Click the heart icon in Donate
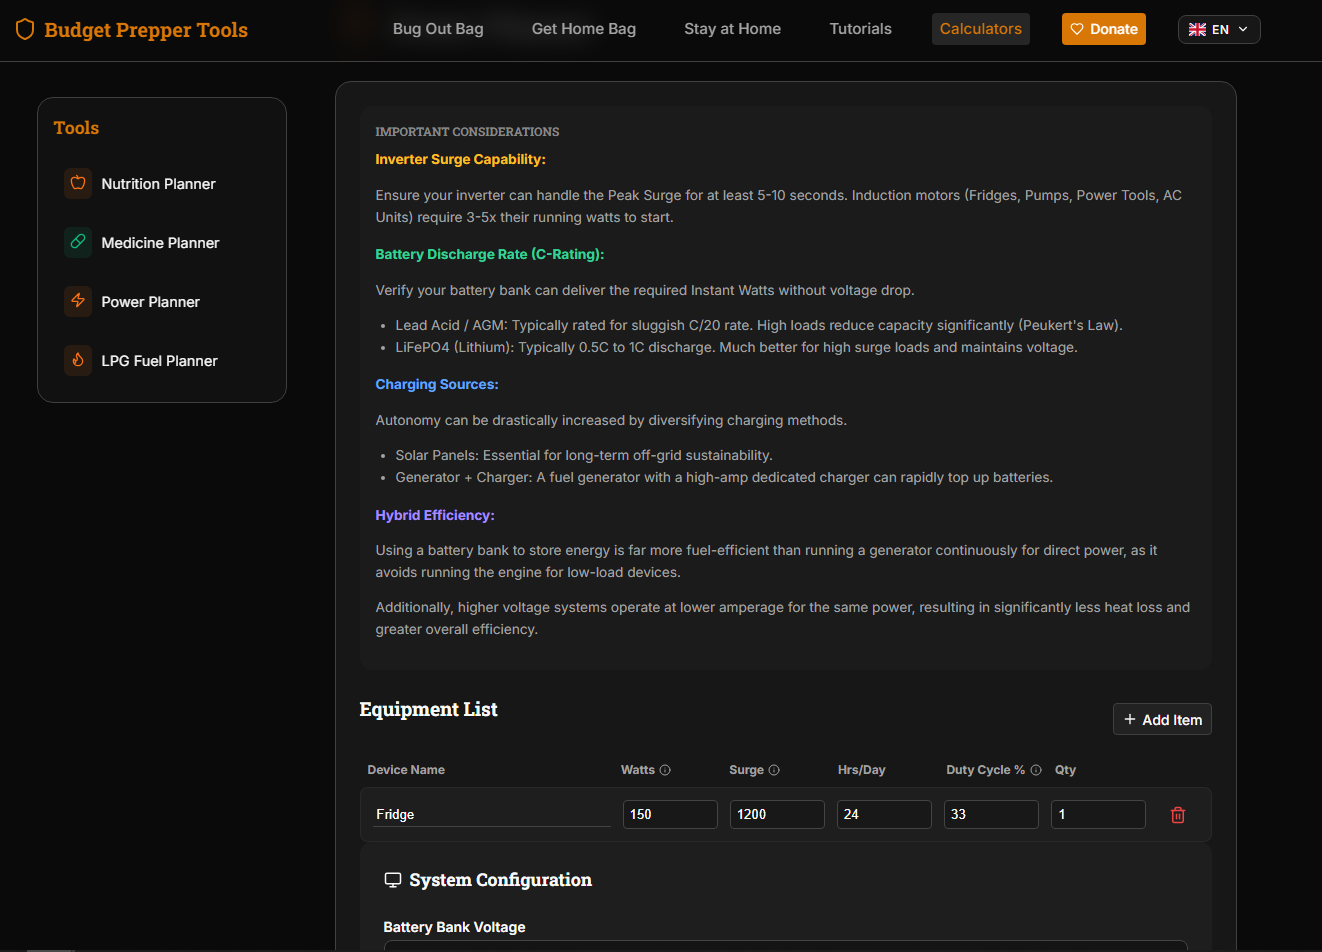This screenshot has width=1322, height=952. coord(1077,29)
